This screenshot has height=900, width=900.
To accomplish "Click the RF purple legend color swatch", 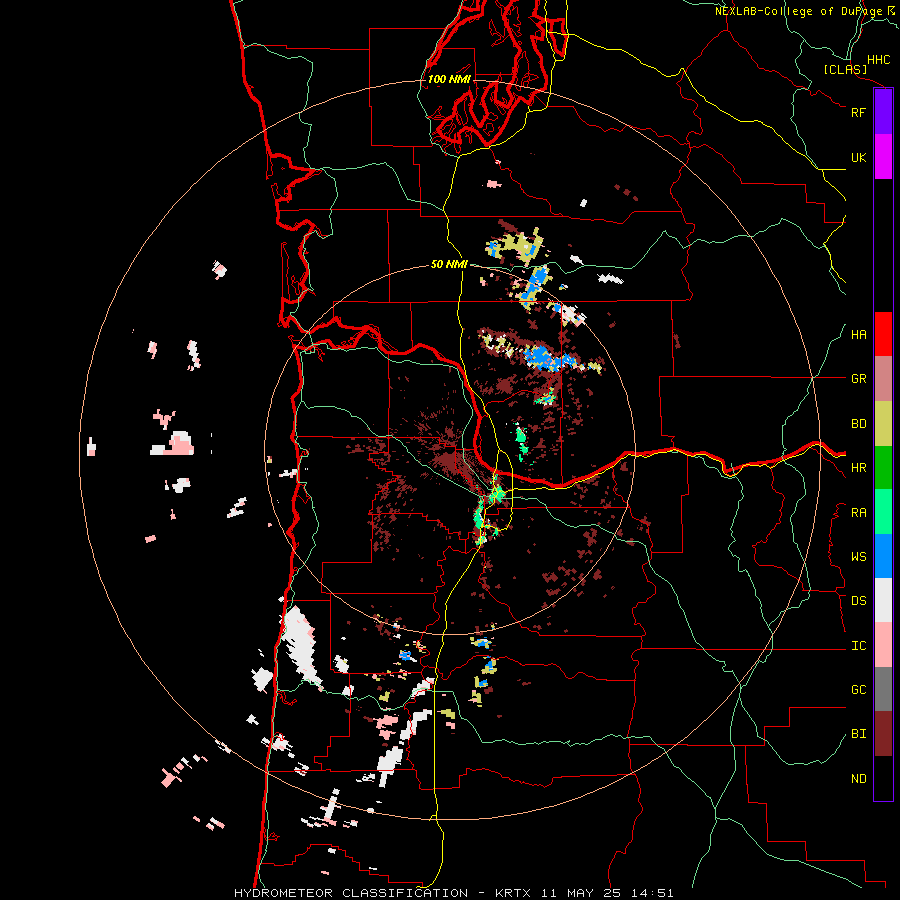I will (x=883, y=112).
